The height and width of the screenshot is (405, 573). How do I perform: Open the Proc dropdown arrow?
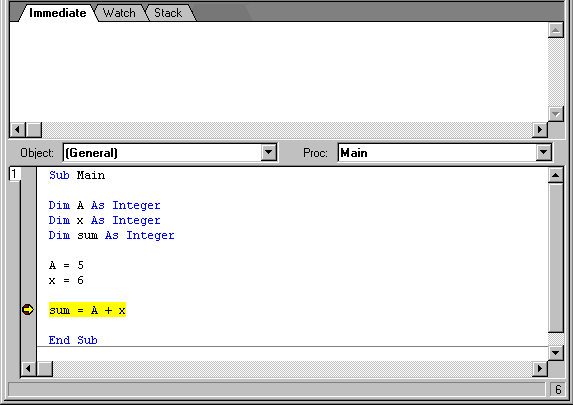tap(543, 152)
